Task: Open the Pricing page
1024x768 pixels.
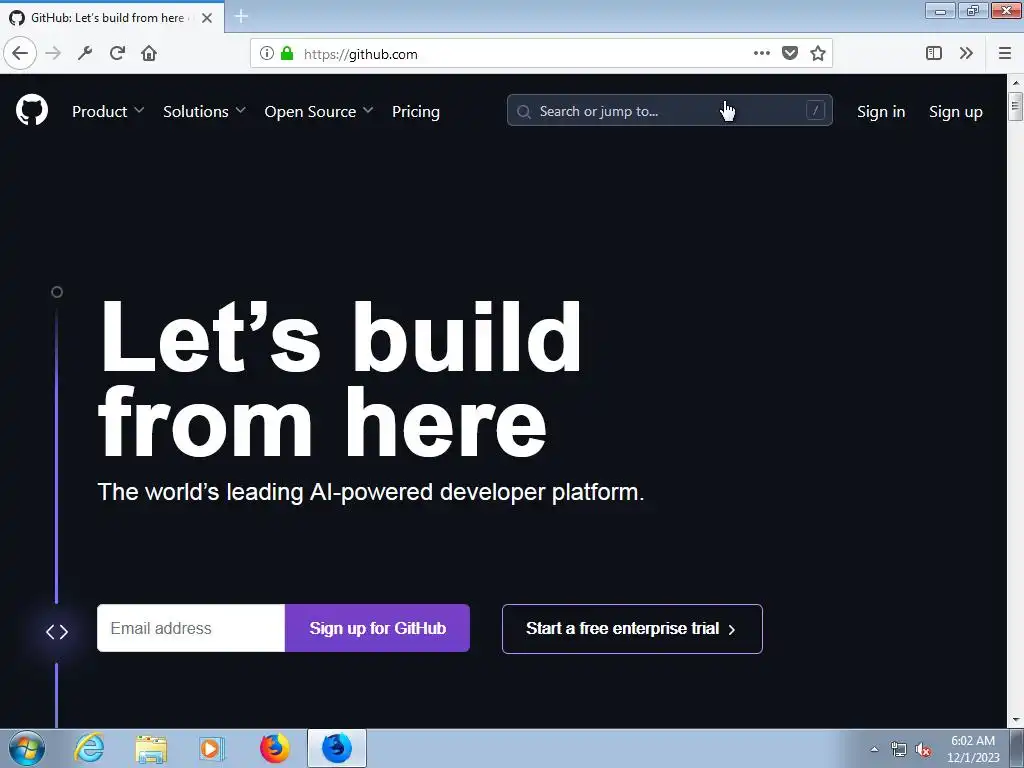Action: [415, 112]
